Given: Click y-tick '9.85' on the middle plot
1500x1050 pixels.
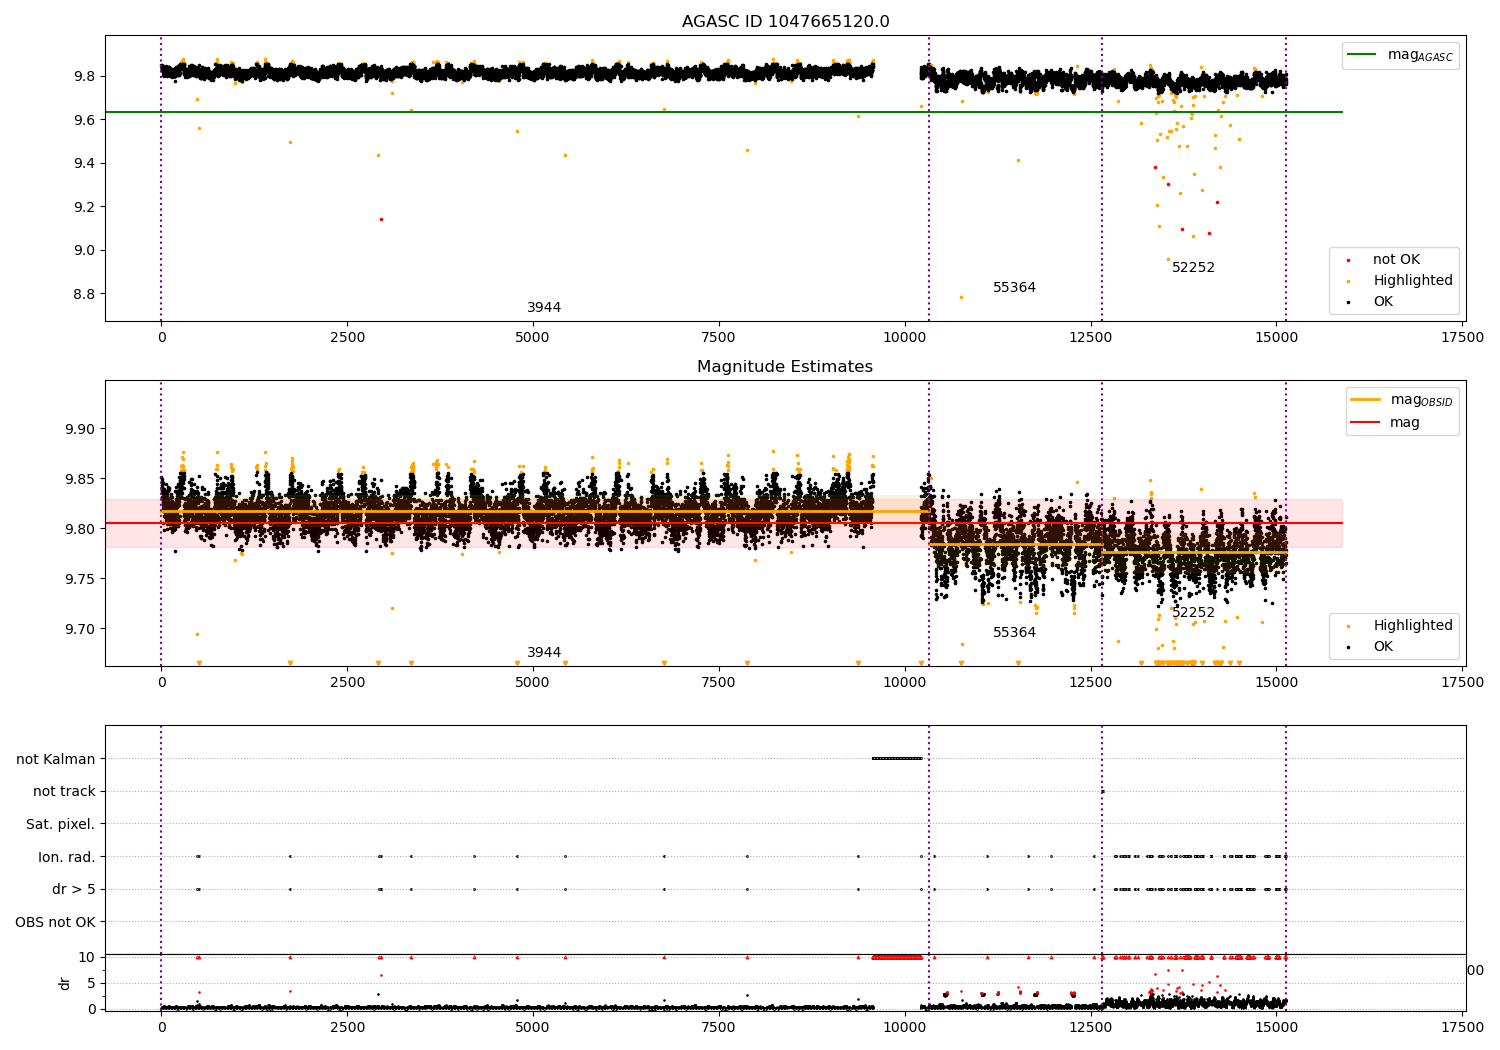Looking at the screenshot, I should click(80, 479).
